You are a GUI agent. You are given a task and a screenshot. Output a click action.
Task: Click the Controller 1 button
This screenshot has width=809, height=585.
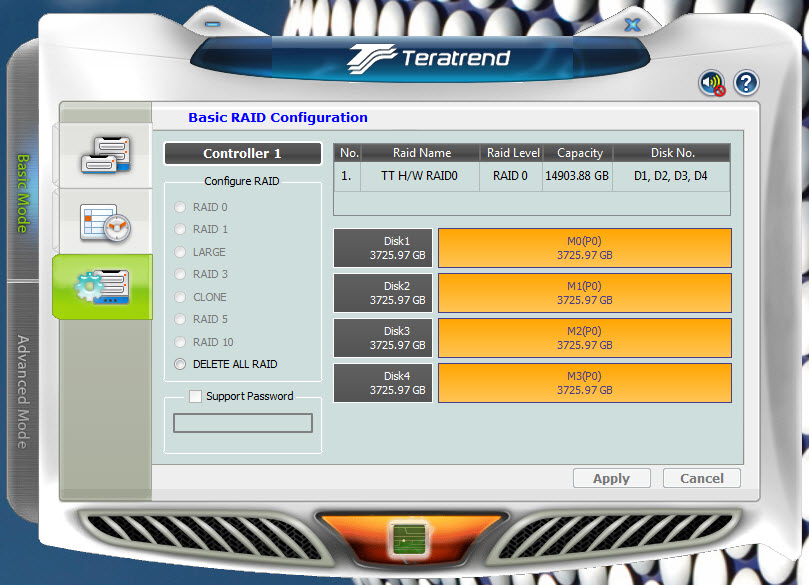pos(242,153)
